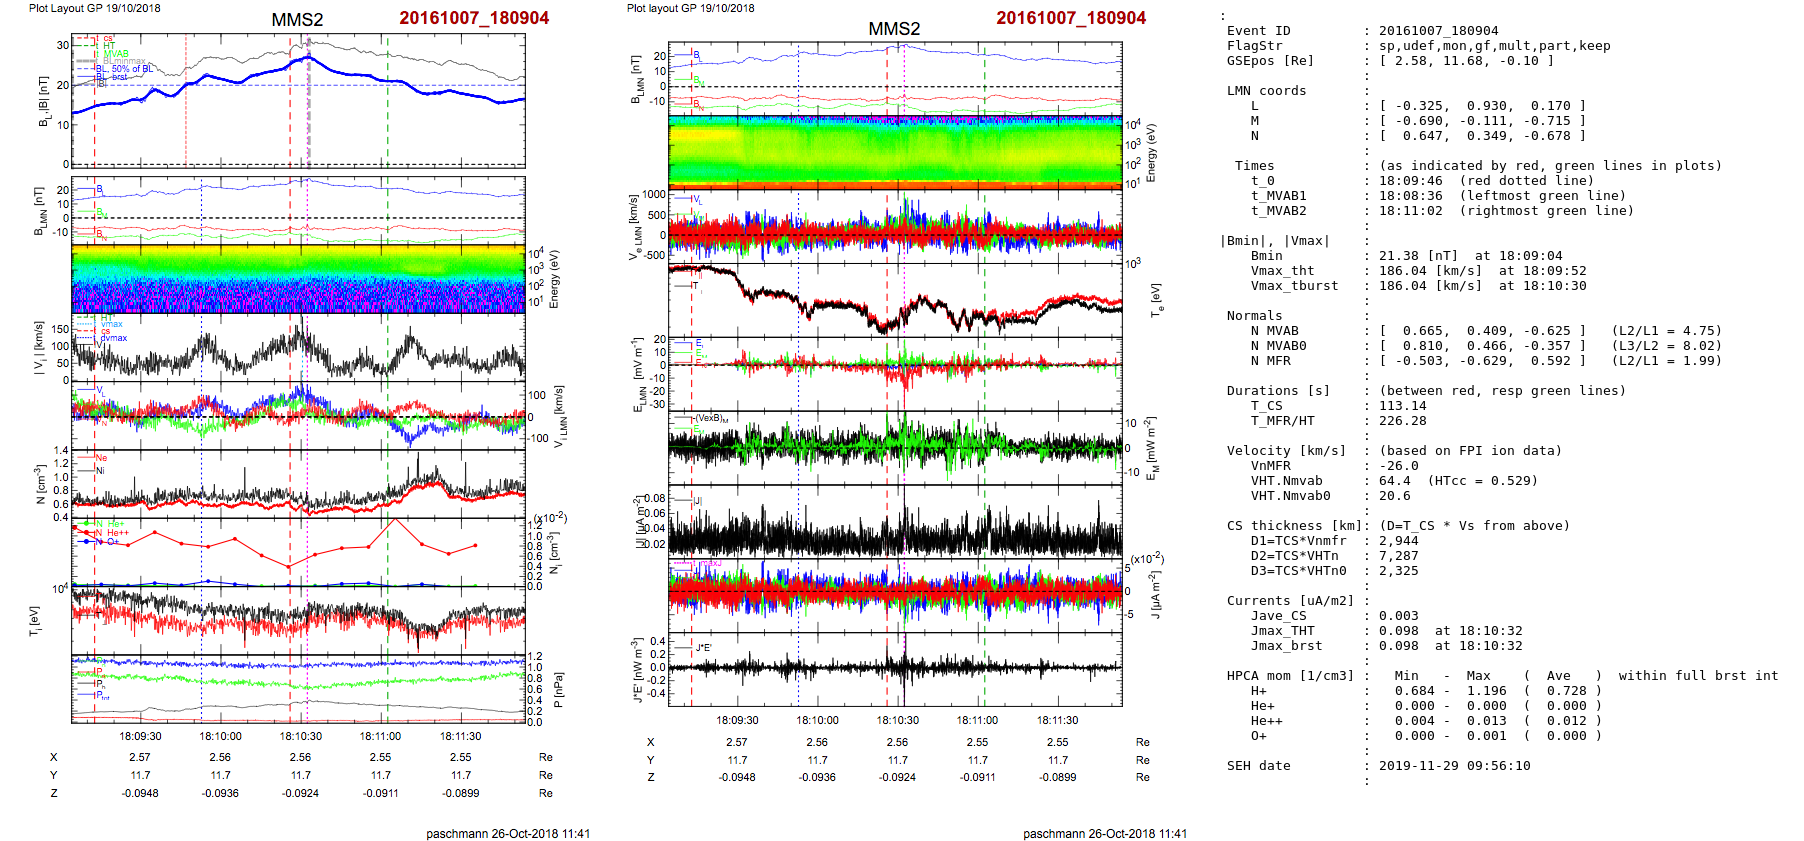This screenshot has height=841, width=1804.
Task: Click the Normals section heading
Action: coord(1254,316)
